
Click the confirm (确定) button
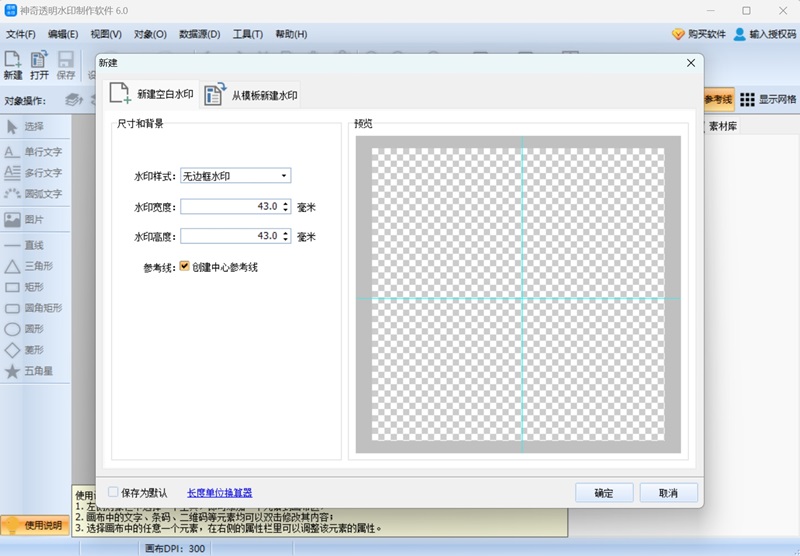click(x=604, y=493)
